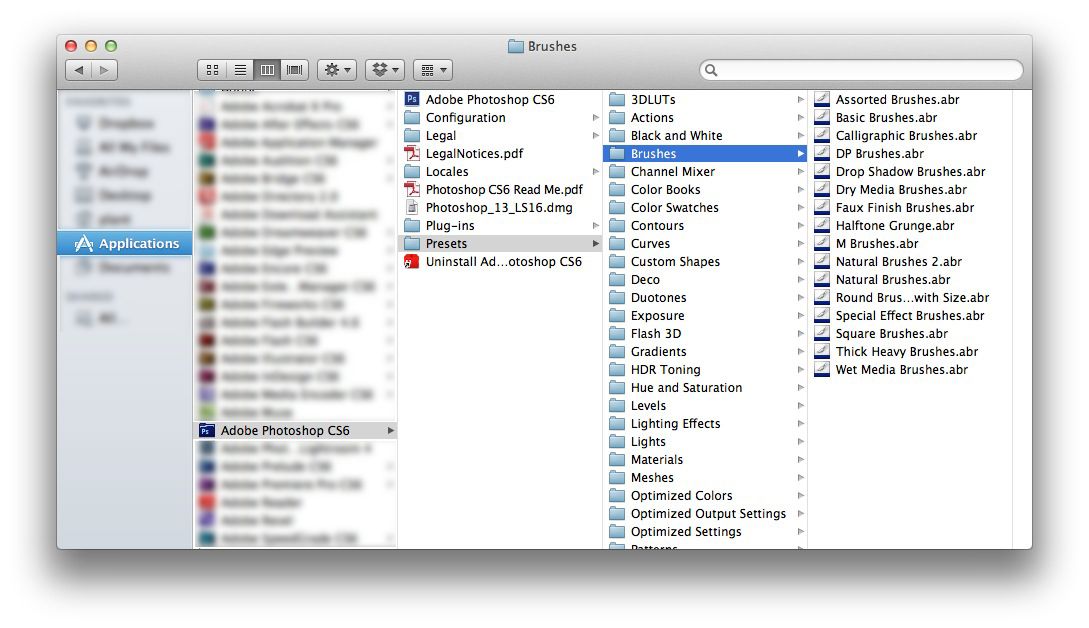Expand the Optimized Output Settings arrow
Screen dimensions: 1089x628
pyautogui.click(x=800, y=514)
